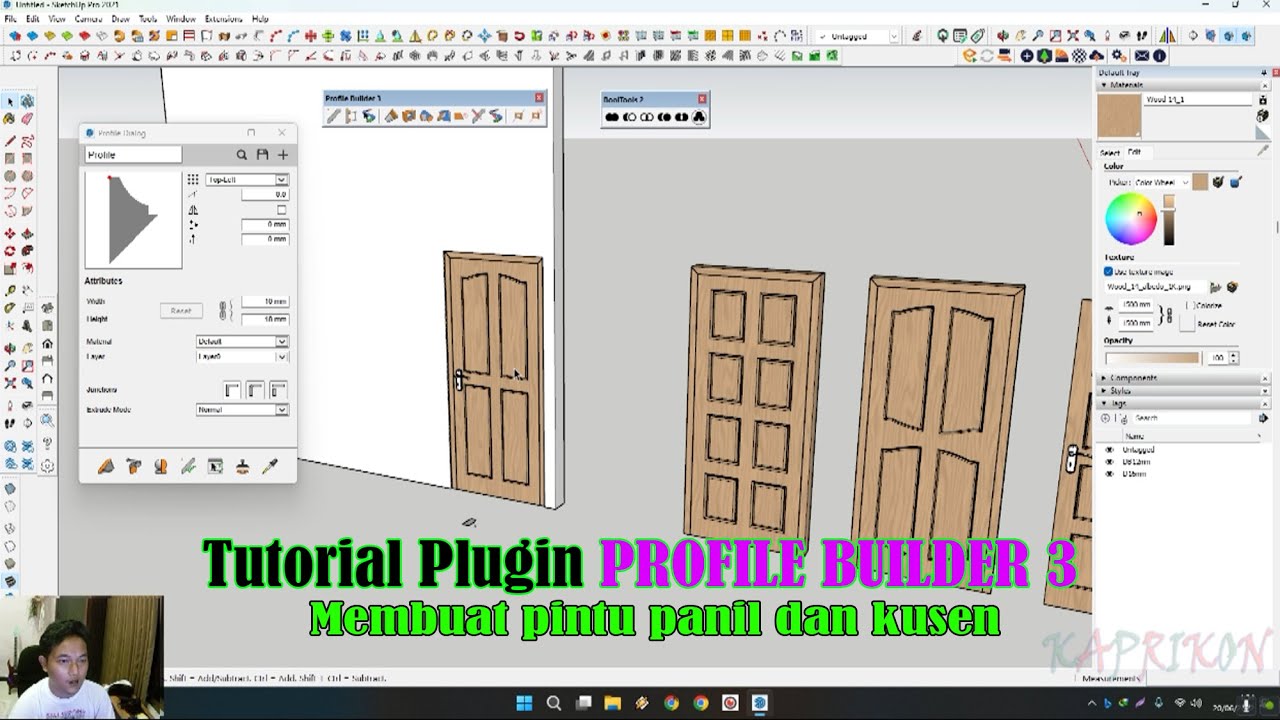
Task: Click the profile shape preview thumbnail
Action: pyautogui.click(x=133, y=220)
